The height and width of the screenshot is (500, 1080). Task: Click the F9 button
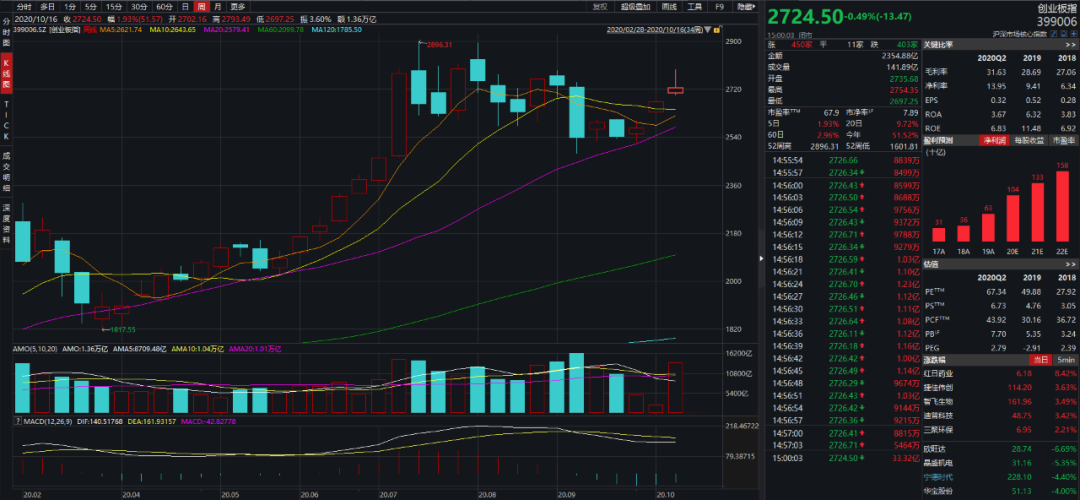(x=720, y=6)
